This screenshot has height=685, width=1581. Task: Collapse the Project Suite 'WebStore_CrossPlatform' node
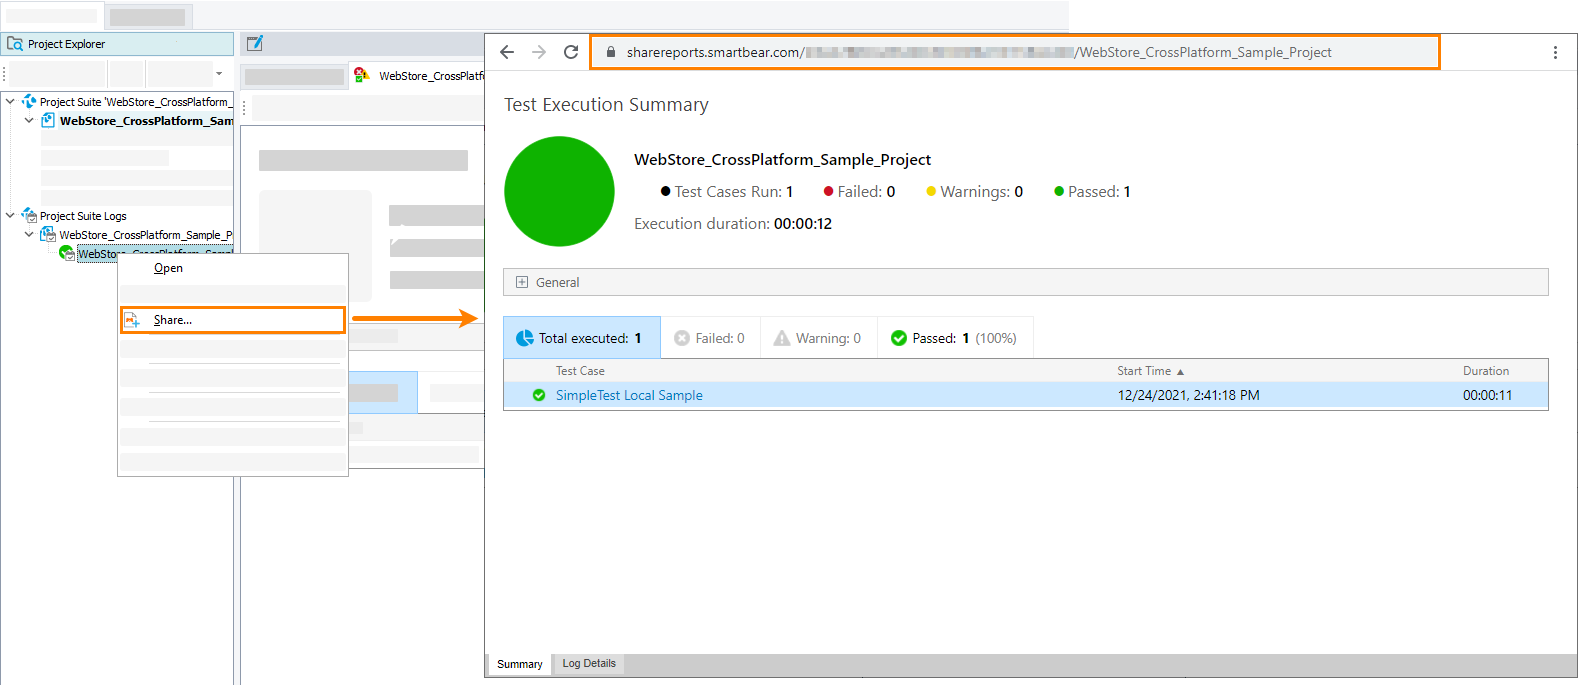[x=10, y=101]
